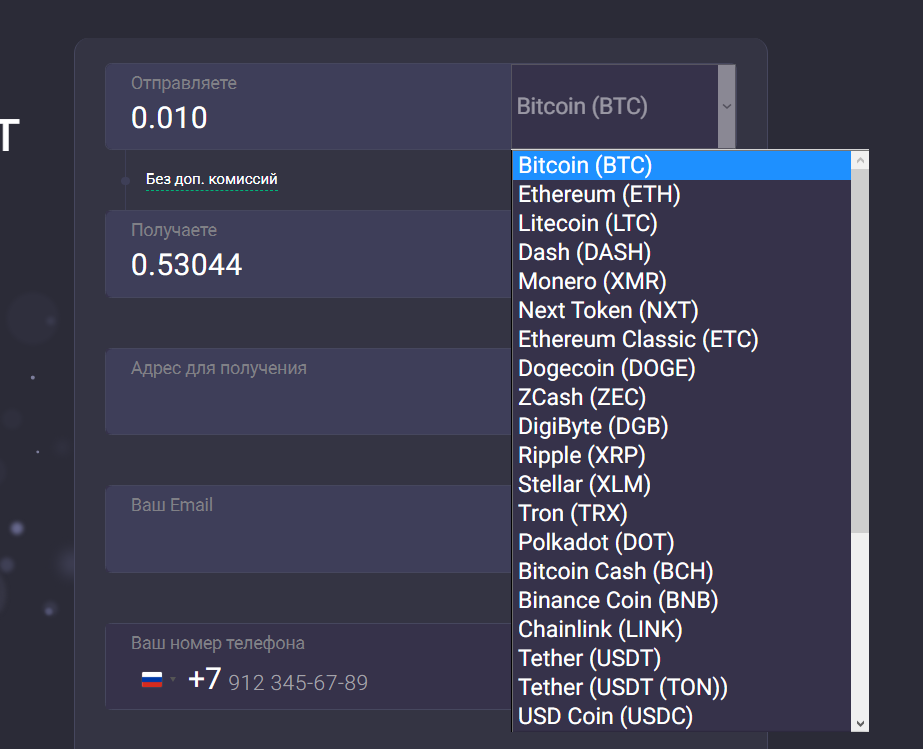Focus the Ваш Email input field
The width and height of the screenshot is (923, 749).
pos(308,529)
